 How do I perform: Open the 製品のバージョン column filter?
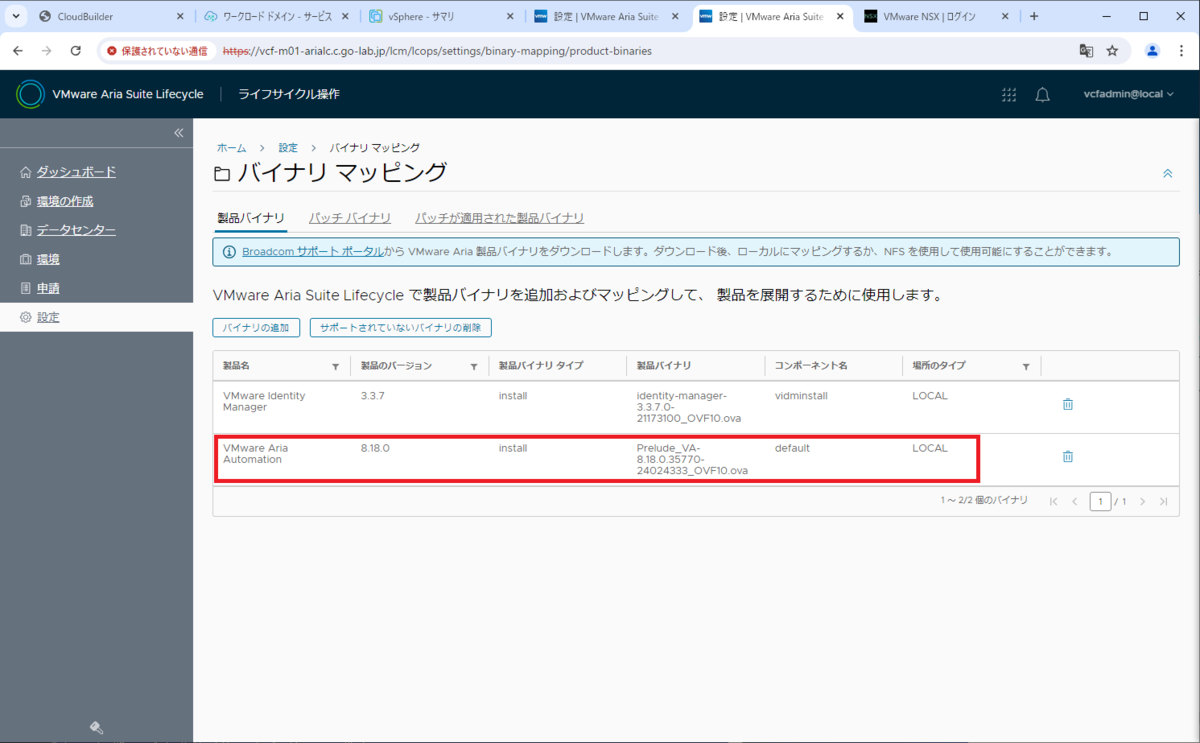tap(473, 367)
